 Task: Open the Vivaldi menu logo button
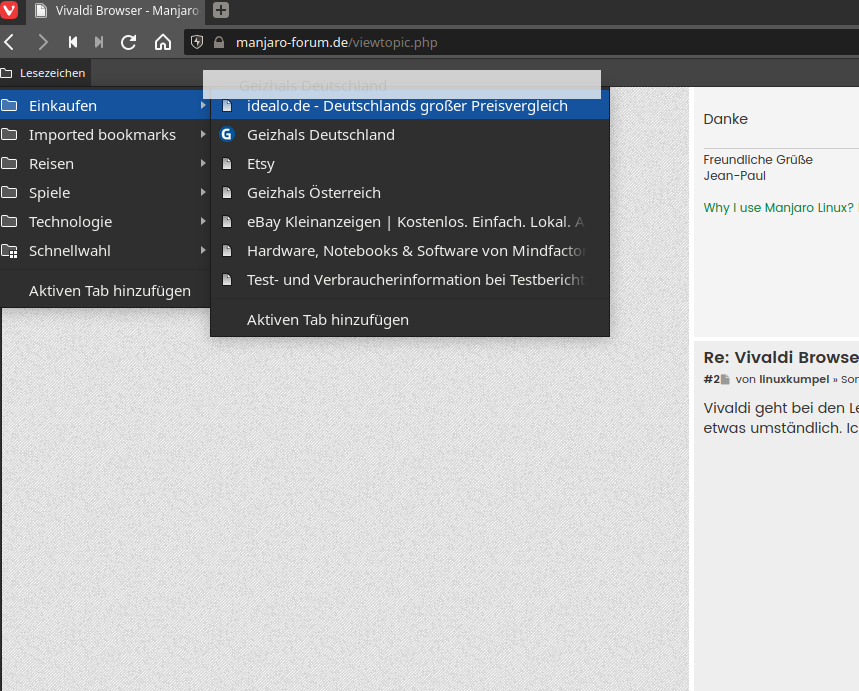tap(9, 10)
